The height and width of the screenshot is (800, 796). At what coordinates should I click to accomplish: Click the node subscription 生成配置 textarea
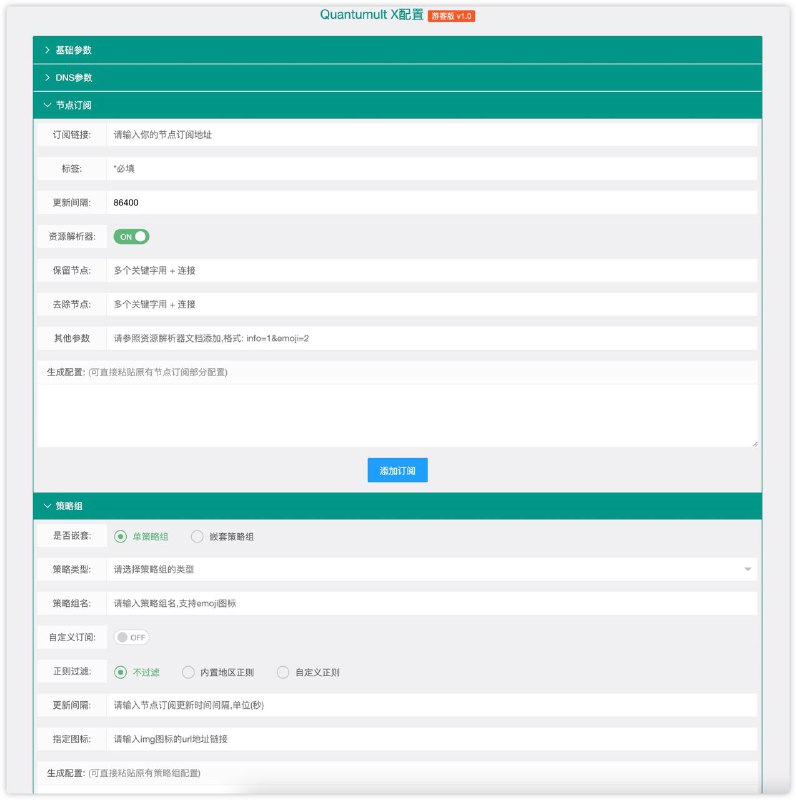[397, 416]
